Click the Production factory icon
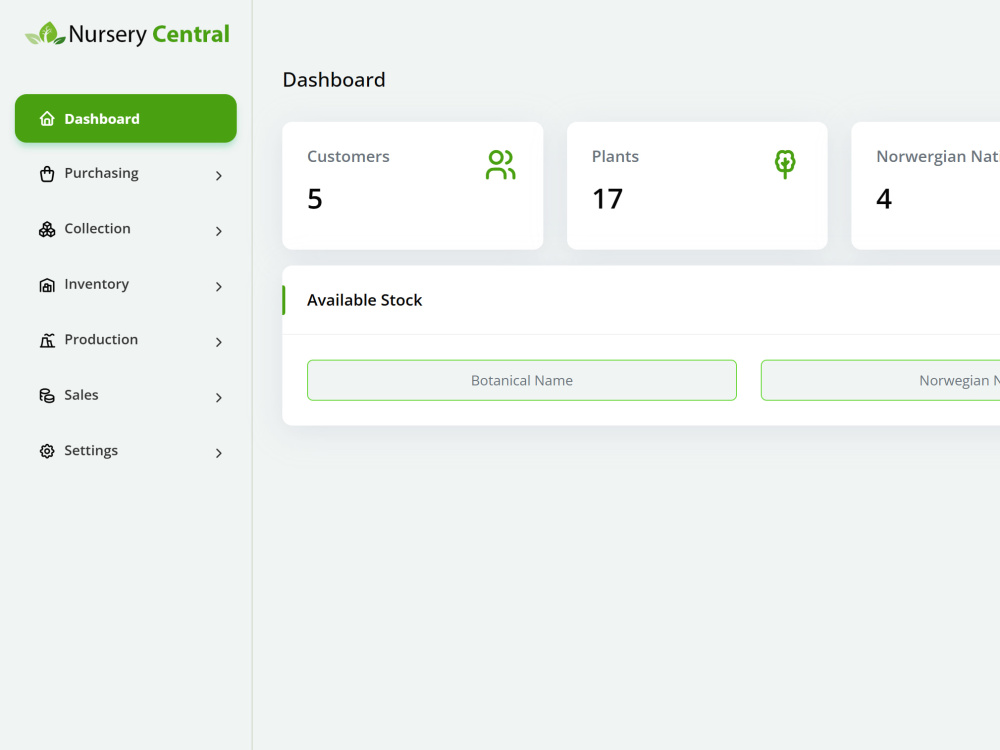Screen dimensions: 1000x750 pos(47,341)
